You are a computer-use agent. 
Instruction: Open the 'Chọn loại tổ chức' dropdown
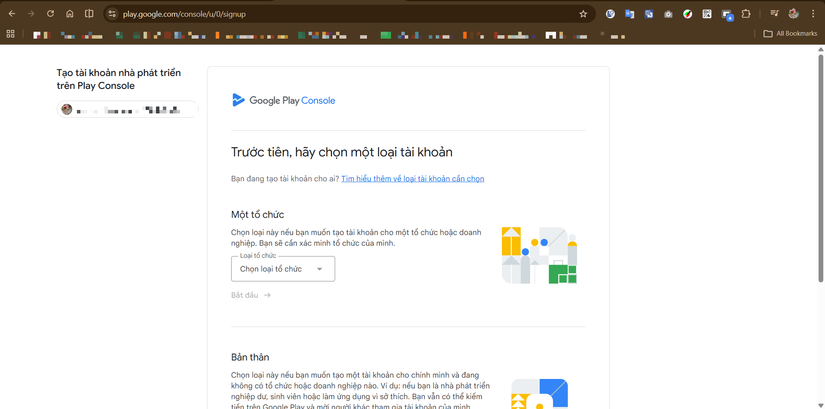(x=283, y=269)
